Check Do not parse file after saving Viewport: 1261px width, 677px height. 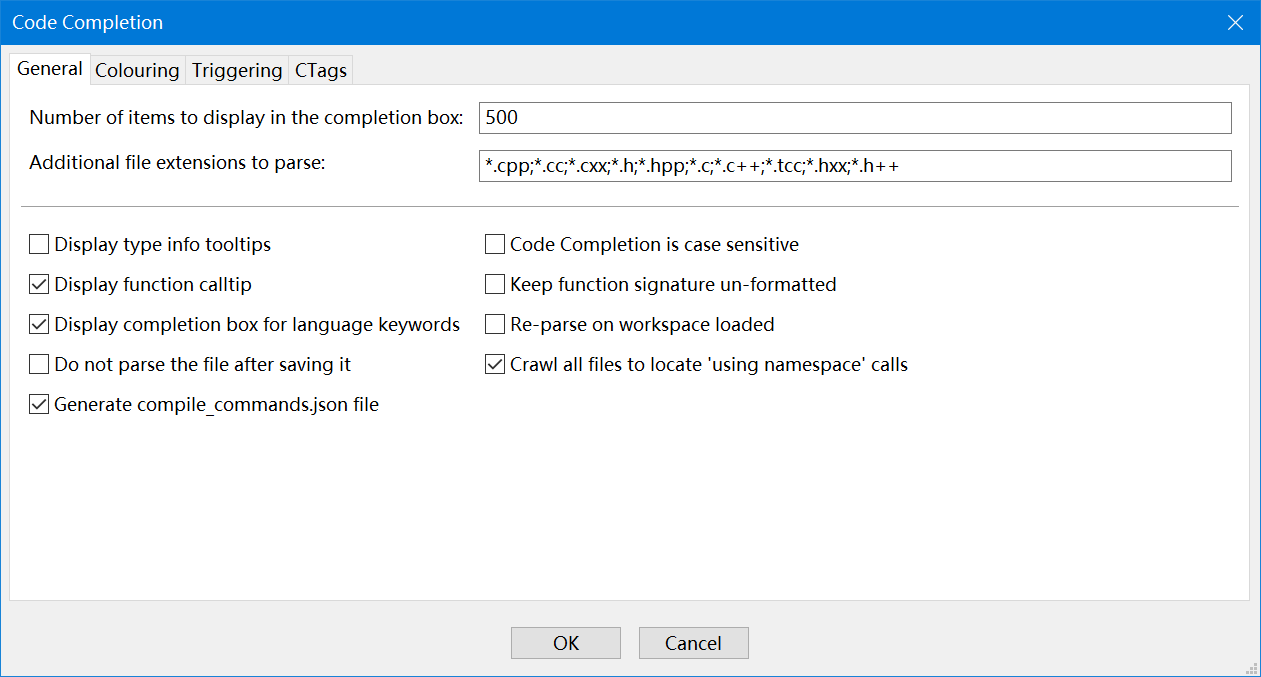(x=39, y=365)
